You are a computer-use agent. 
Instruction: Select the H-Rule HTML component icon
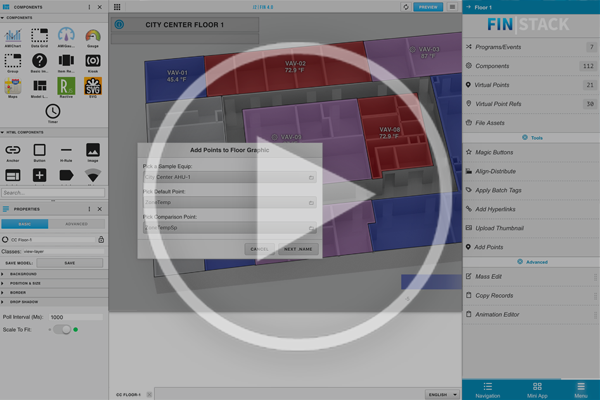(x=66, y=150)
